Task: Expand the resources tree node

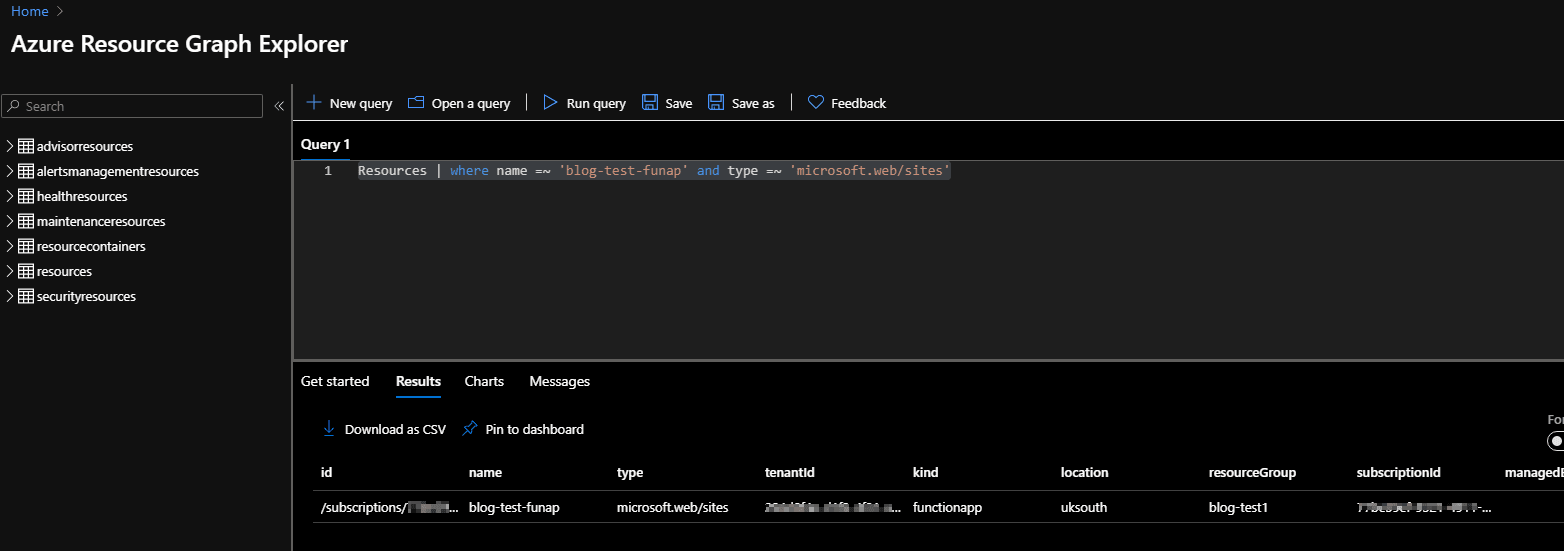Action: point(10,271)
